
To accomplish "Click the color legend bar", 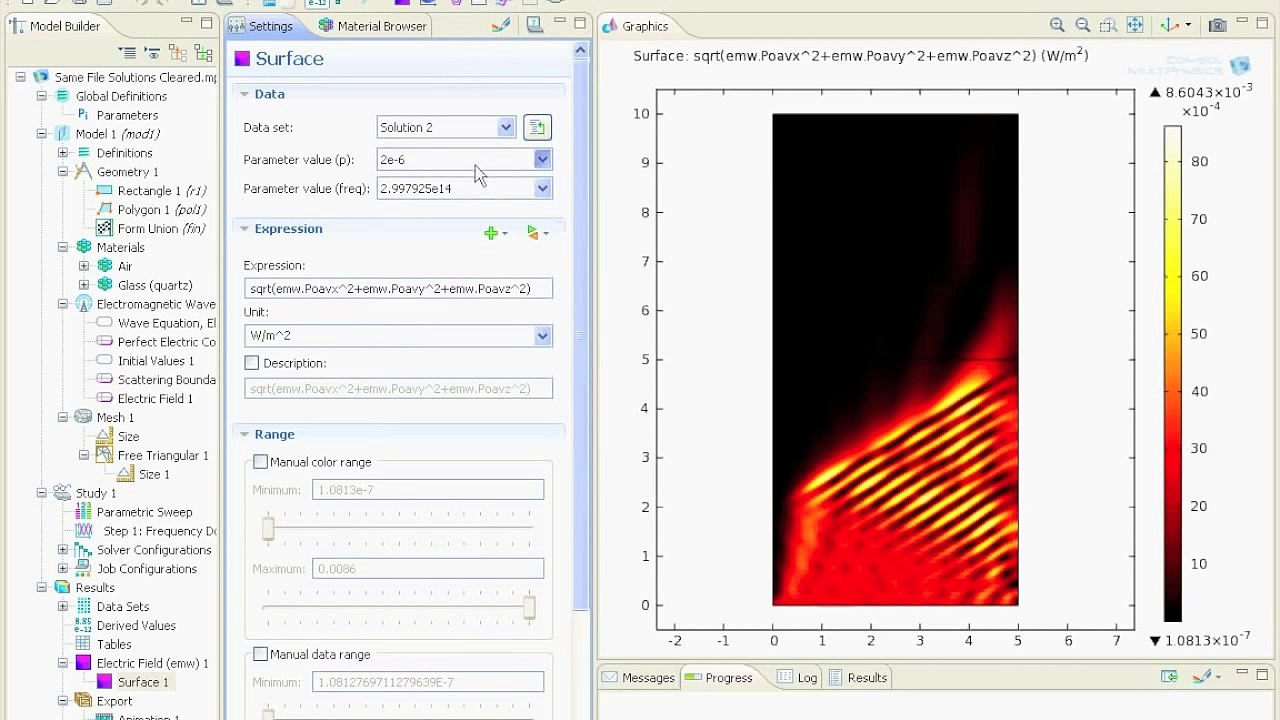I will [1172, 373].
